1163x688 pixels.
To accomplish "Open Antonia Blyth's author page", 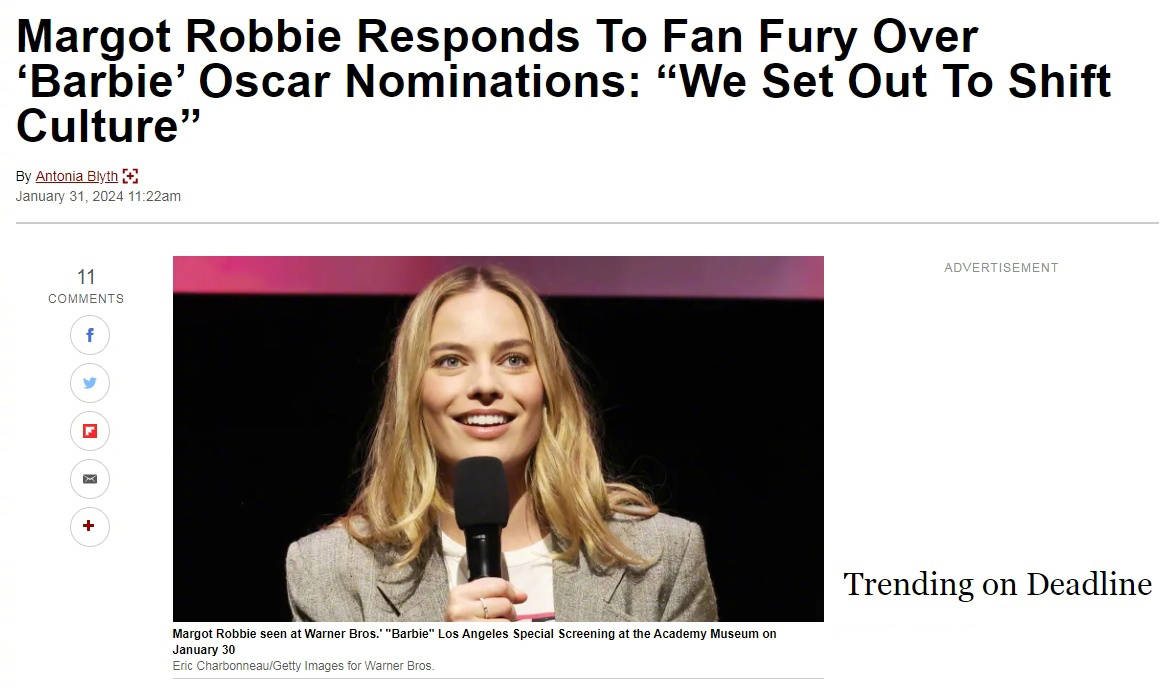I will click(x=76, y=176).
